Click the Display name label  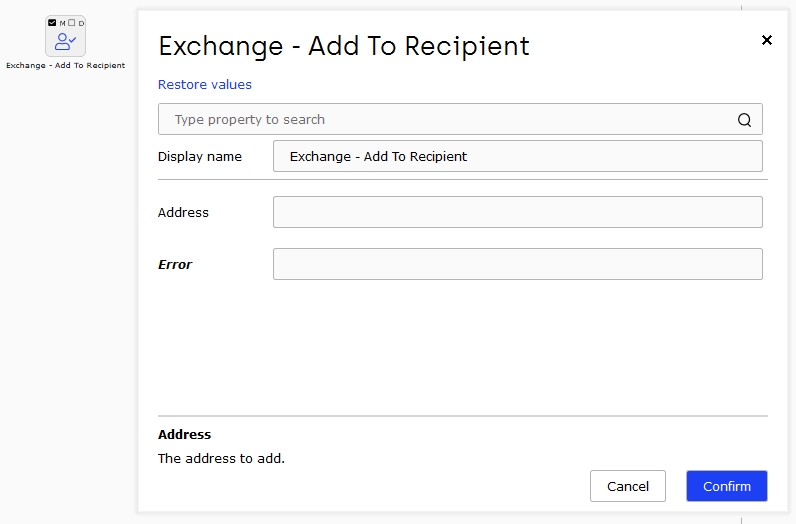[200, 156]
